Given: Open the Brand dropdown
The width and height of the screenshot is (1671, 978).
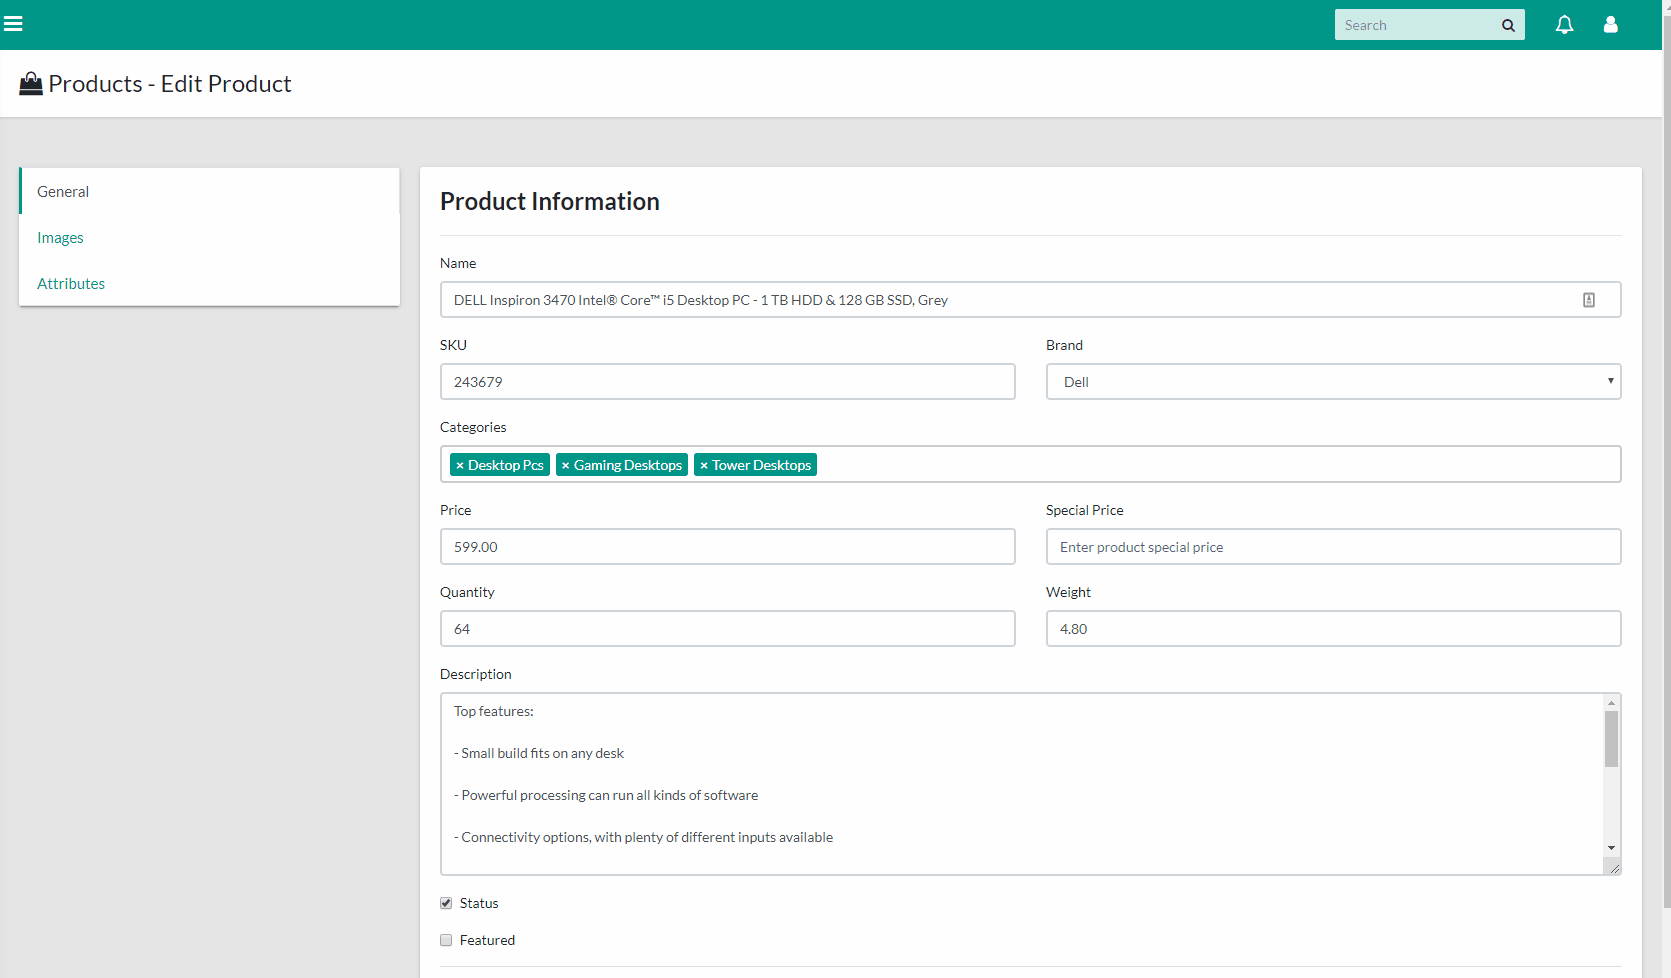Looking at the screenshot, I should point(1610,381).
